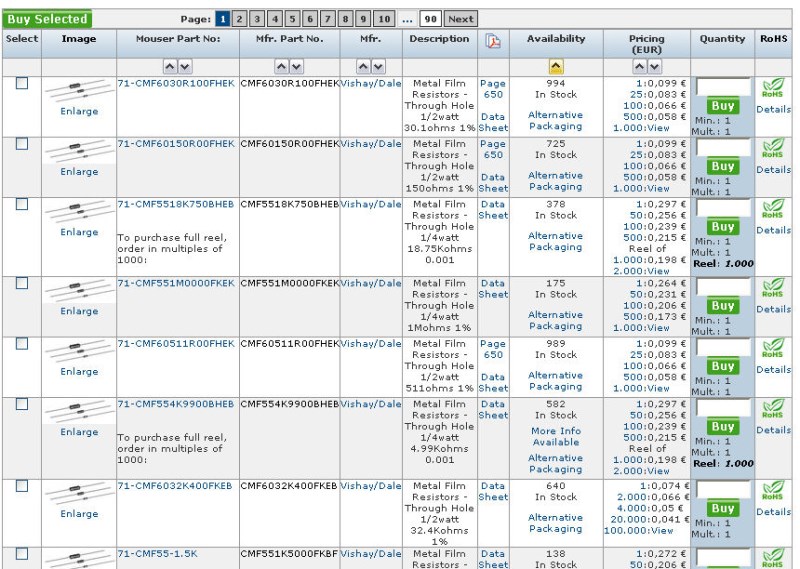The image size is (800, 569).
Task: Click Buy for 71-CMF60150R00FHEK
Action: point(722,167)
